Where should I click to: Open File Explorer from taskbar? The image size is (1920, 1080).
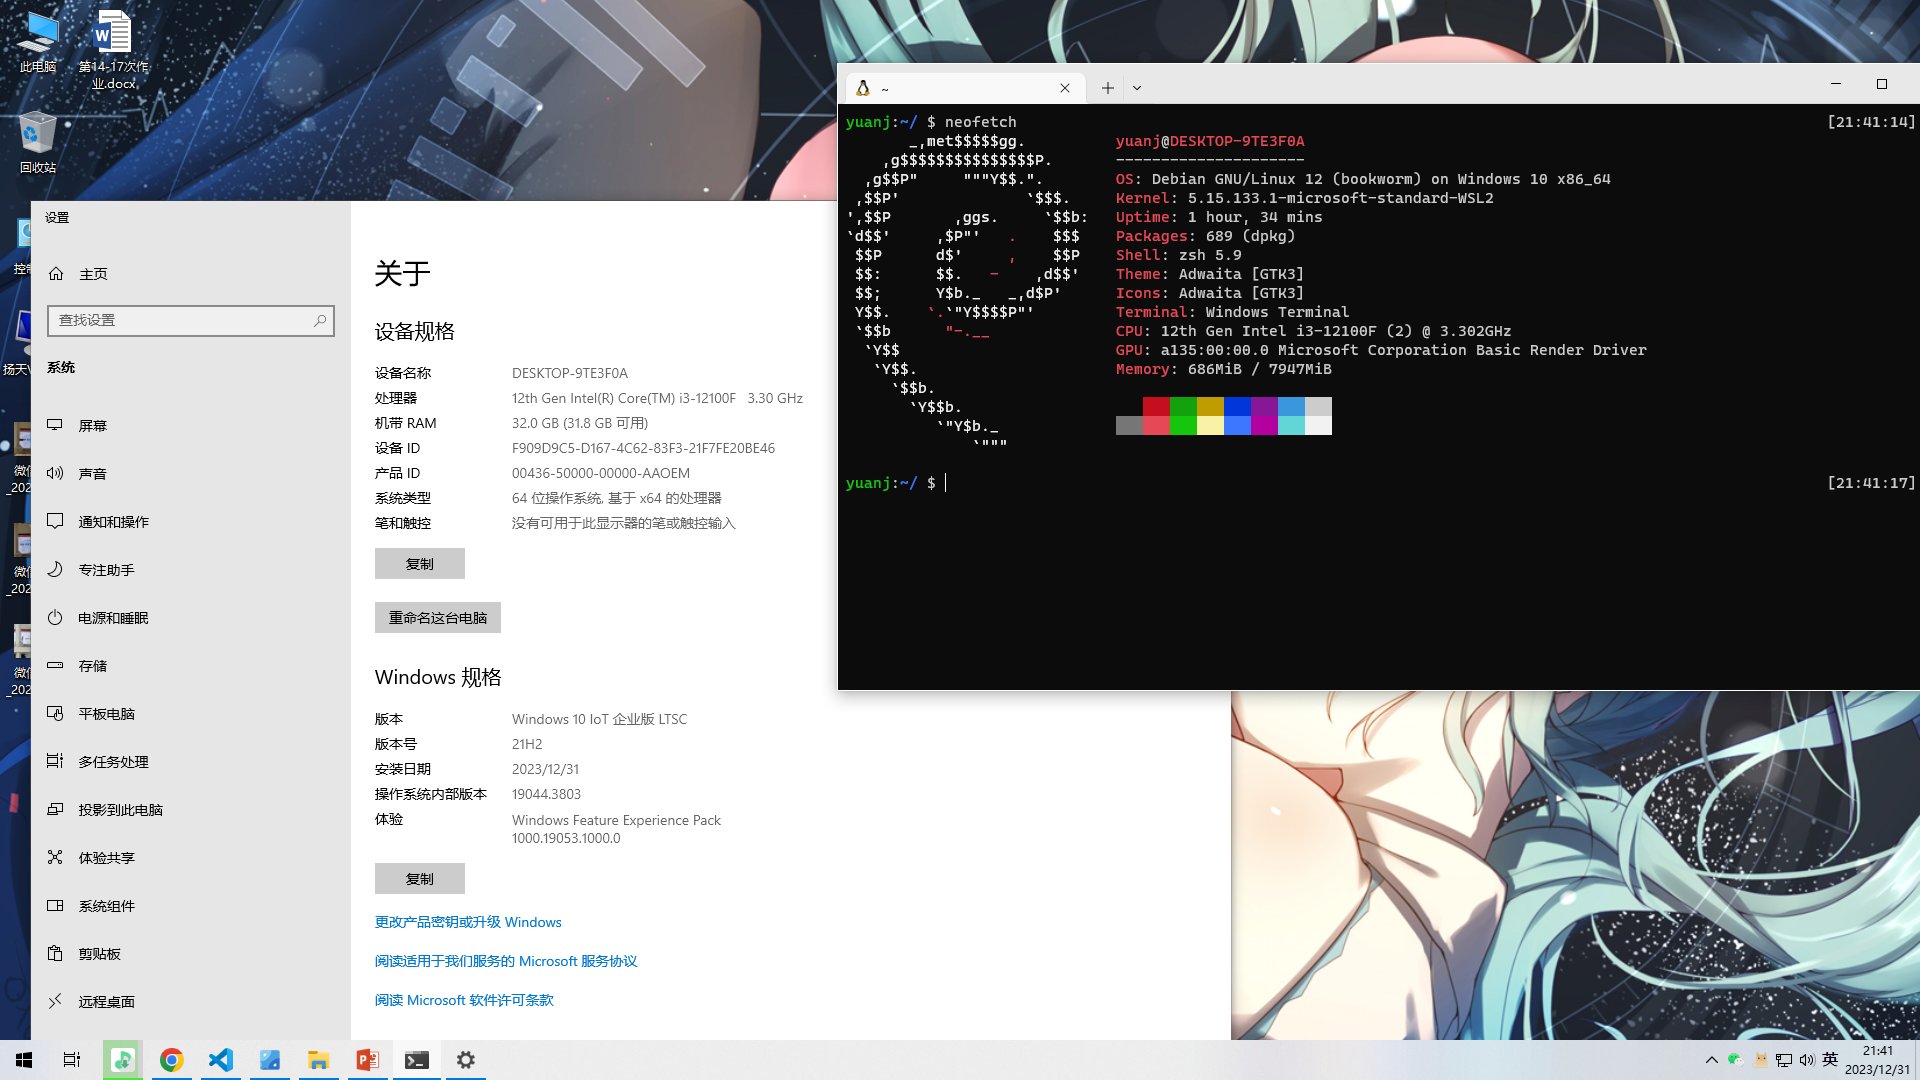click(318, 1060)
